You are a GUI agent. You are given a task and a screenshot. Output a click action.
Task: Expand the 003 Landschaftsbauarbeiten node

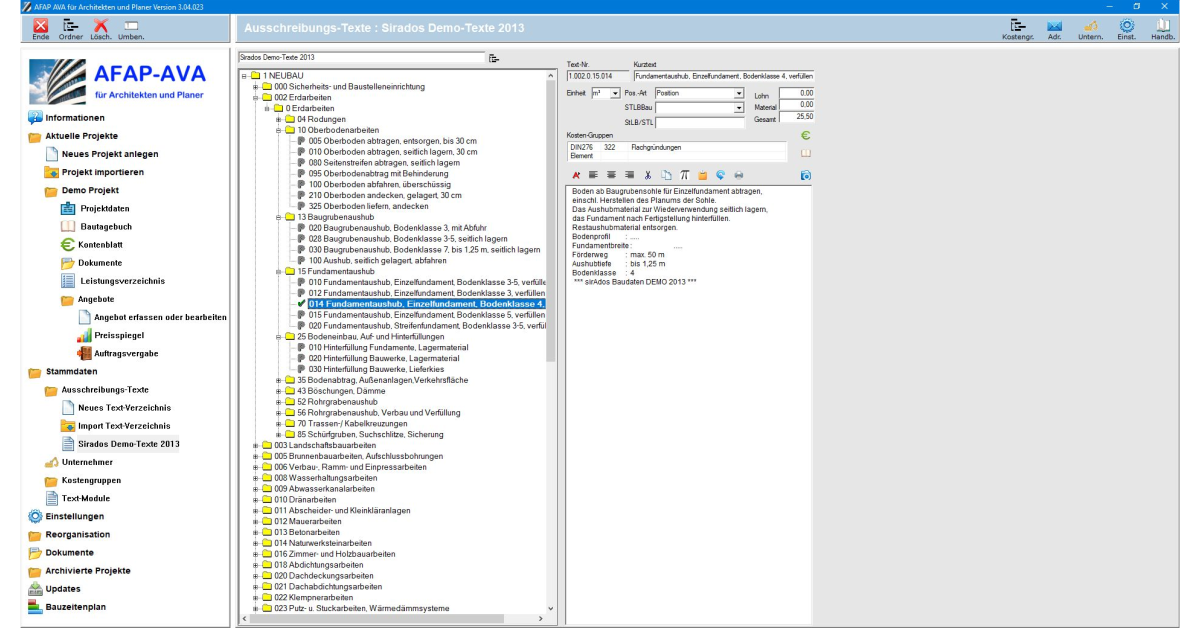click(x=255, y=445)
